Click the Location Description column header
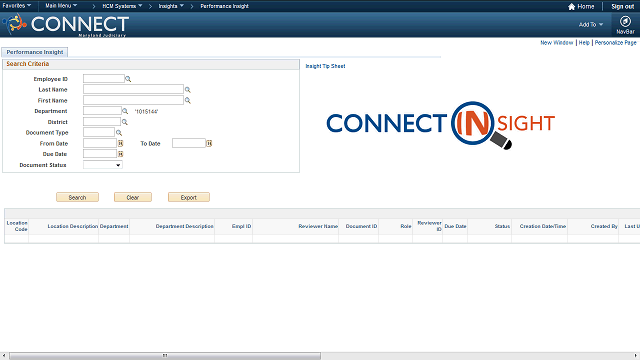 click(x=73, y=226)
